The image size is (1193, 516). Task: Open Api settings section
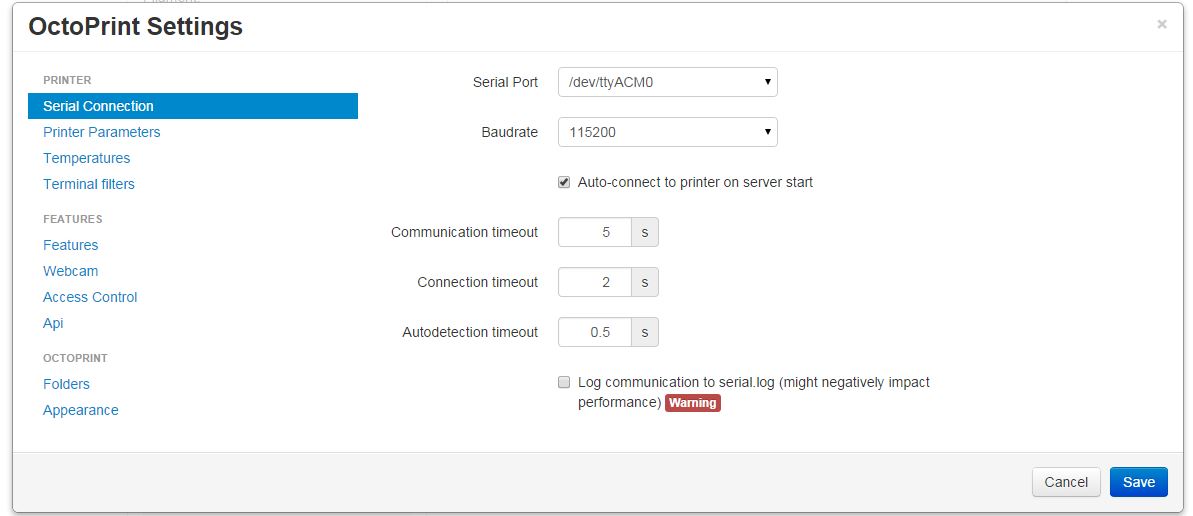[53, 323]
